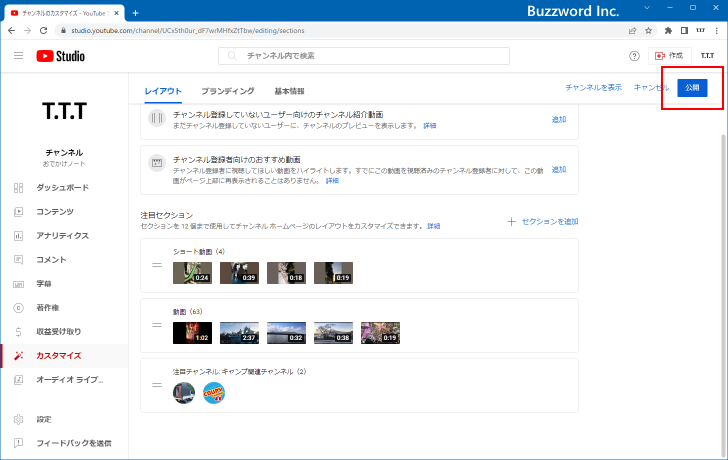Click 詳細 link under 注目セクション
728x460 pixels.
[434, 227]
